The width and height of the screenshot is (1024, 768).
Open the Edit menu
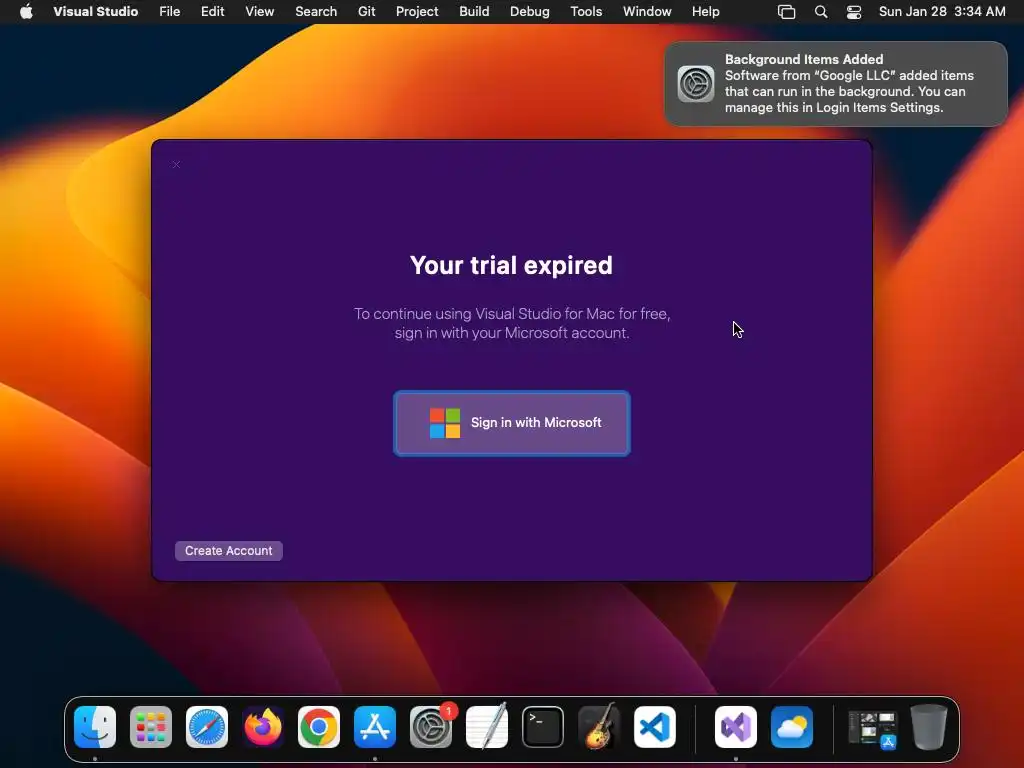(x=212, y=12)
